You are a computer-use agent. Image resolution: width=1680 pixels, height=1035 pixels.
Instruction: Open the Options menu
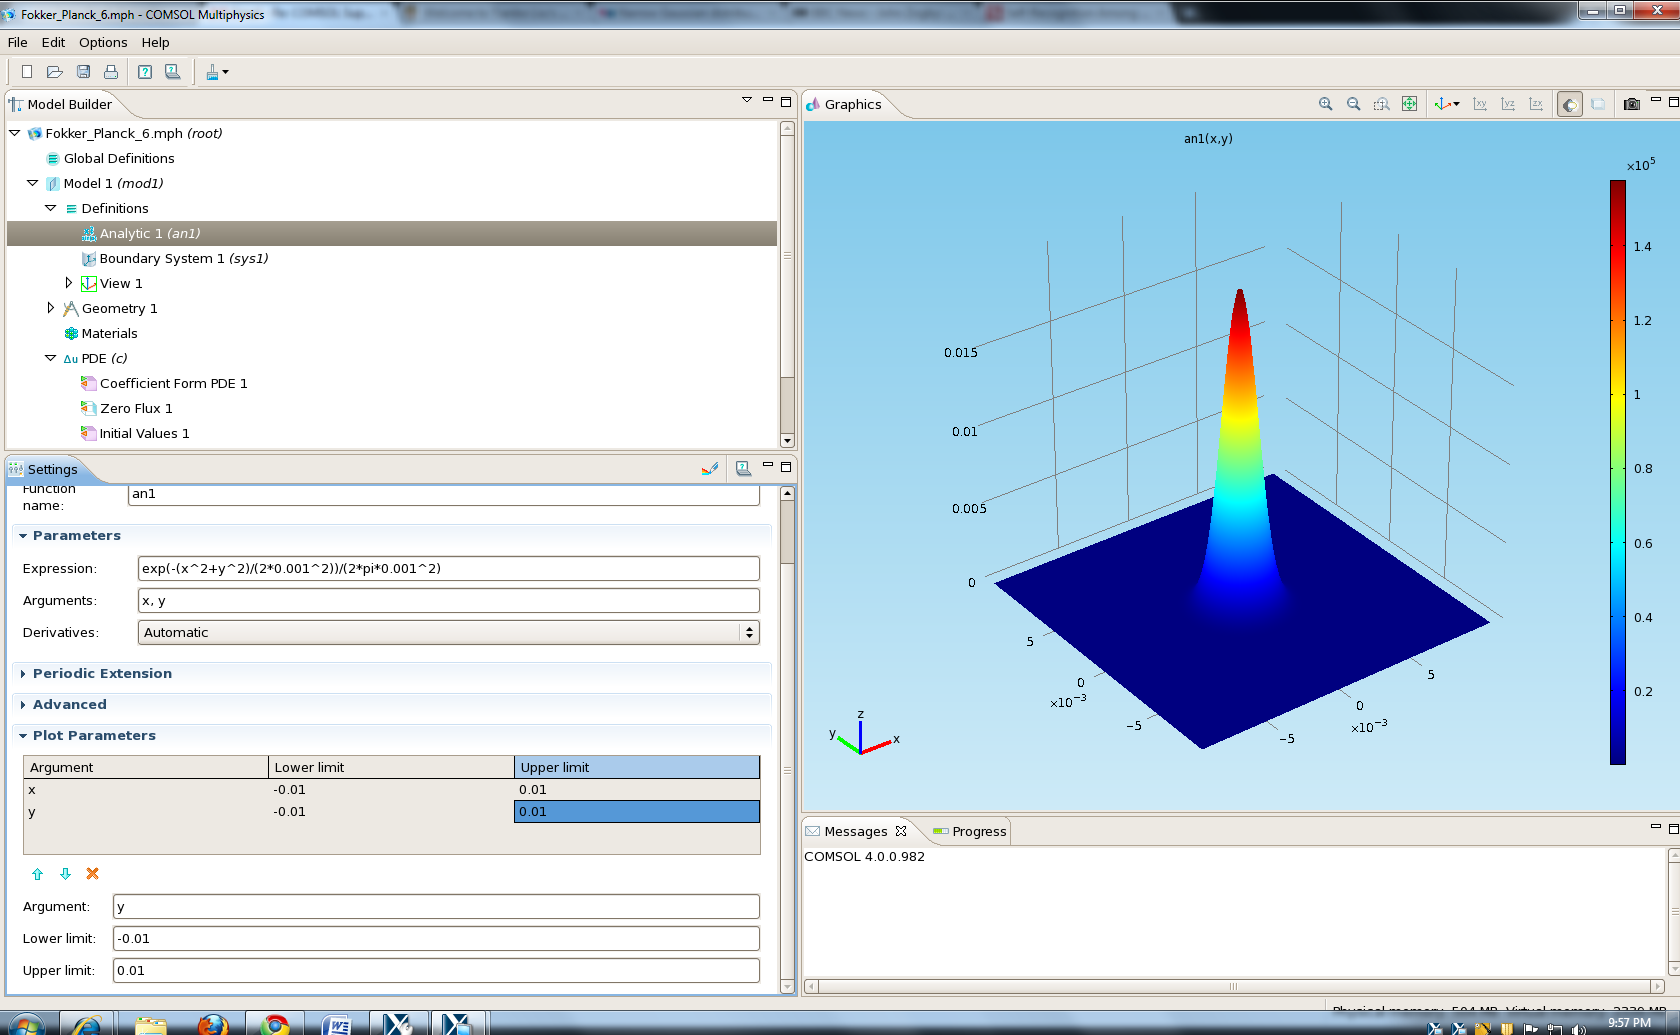click(x=103, y=42)
